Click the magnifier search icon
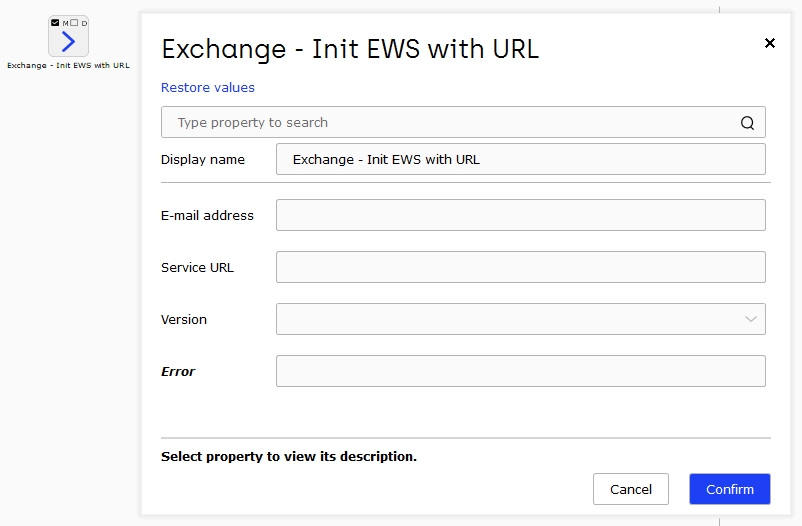Image resolution: width=802 pixels, height=526 pixels. point(747,123)
